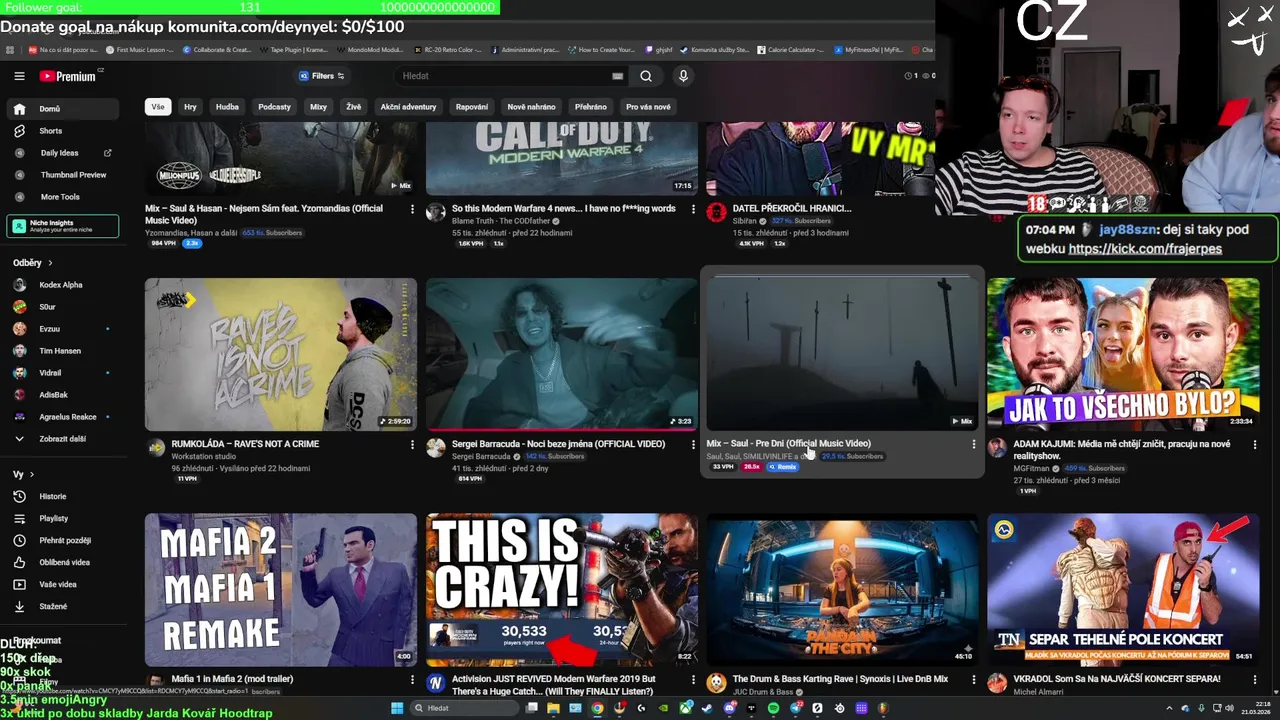Select the Vše filter chip
This screenshot has width=1280, height=720.
pos(157,107)
